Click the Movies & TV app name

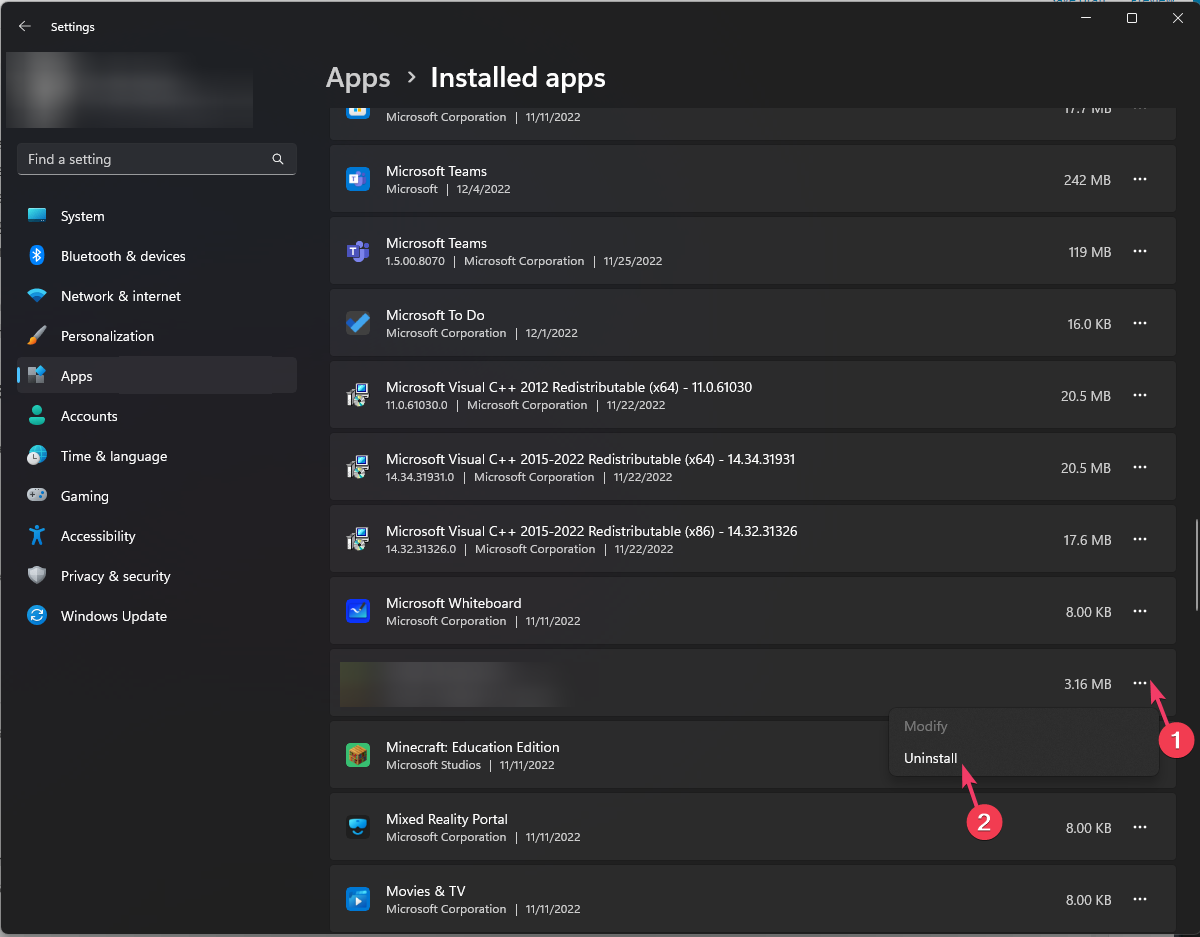pos(426,891)
